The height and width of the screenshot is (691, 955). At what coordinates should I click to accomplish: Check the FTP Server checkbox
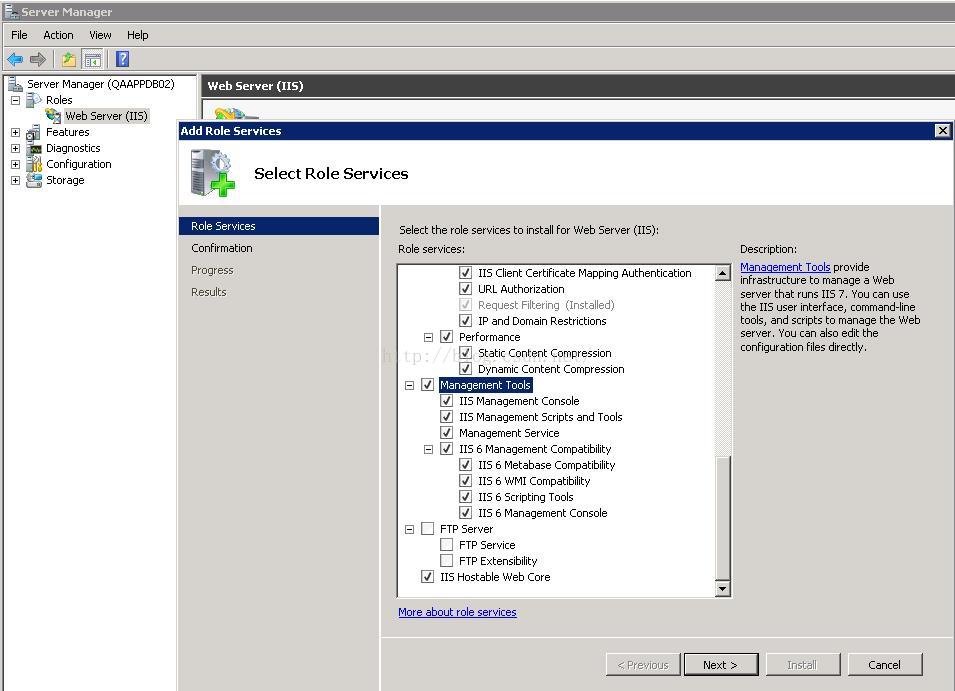(428, 528)
